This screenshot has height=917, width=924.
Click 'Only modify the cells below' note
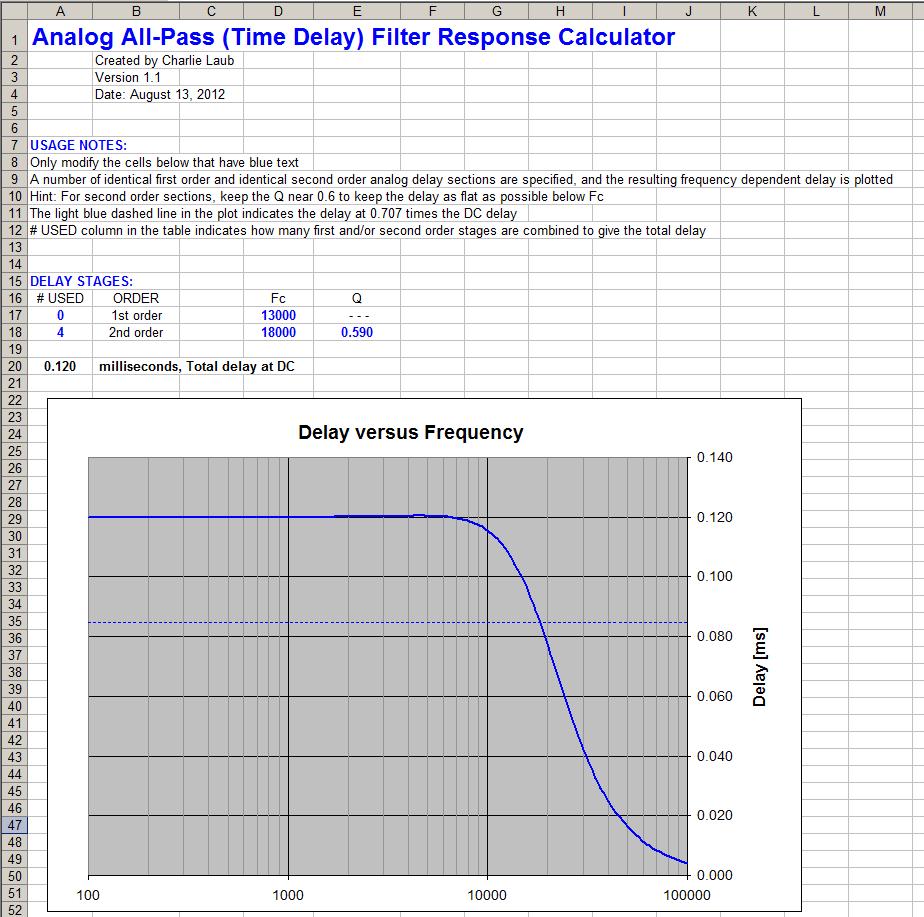[x=164, y=163]
